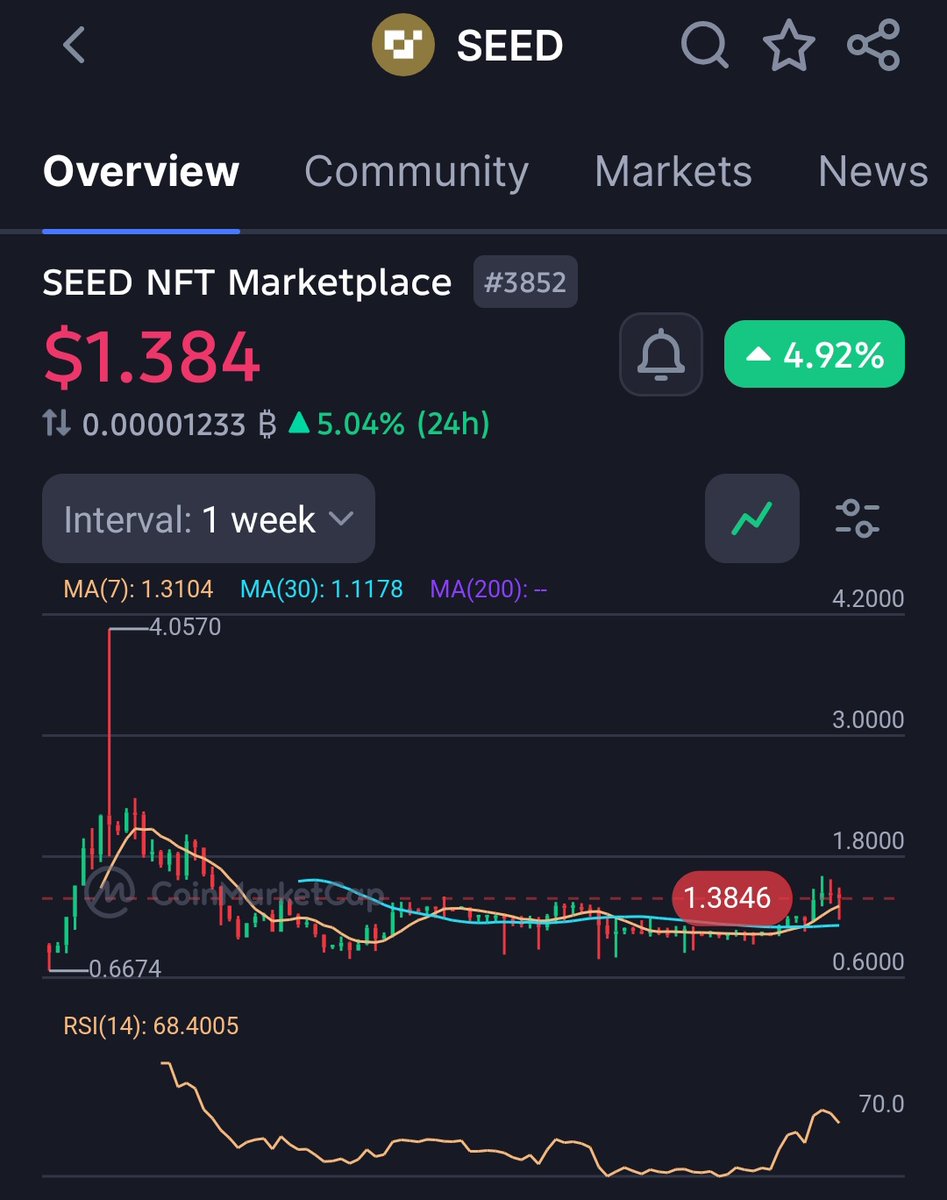Tap the 0.00001233 BTC price
This screenshot has width=947, height=1200.
179,425
